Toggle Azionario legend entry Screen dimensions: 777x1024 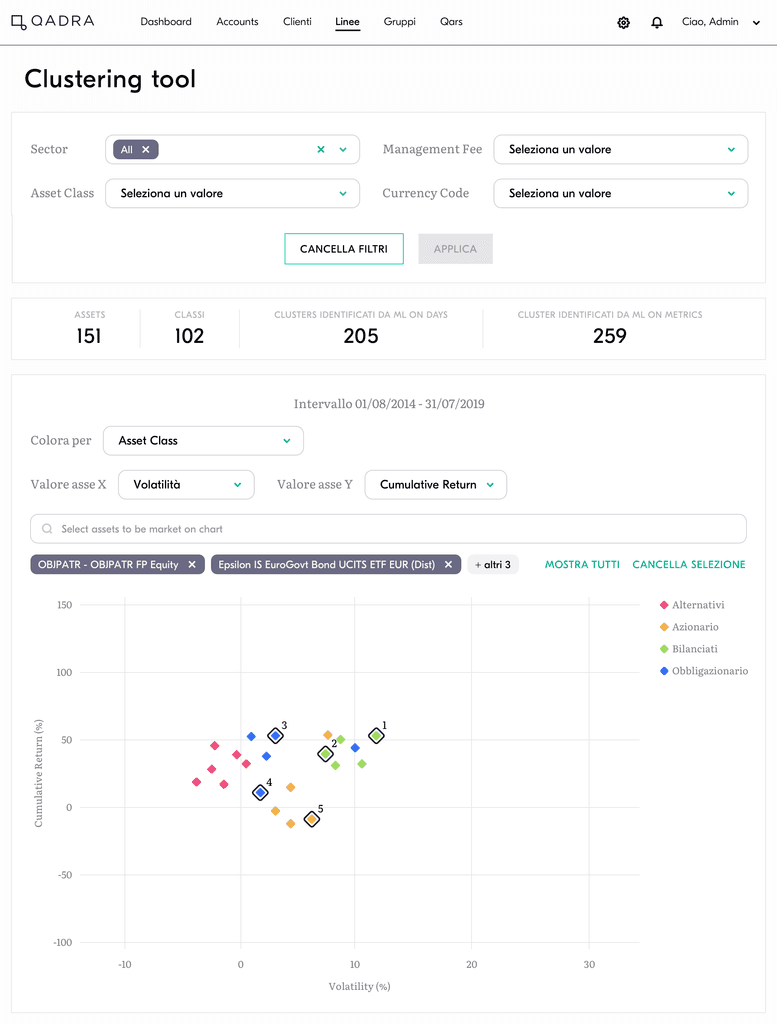pos(690,627)
